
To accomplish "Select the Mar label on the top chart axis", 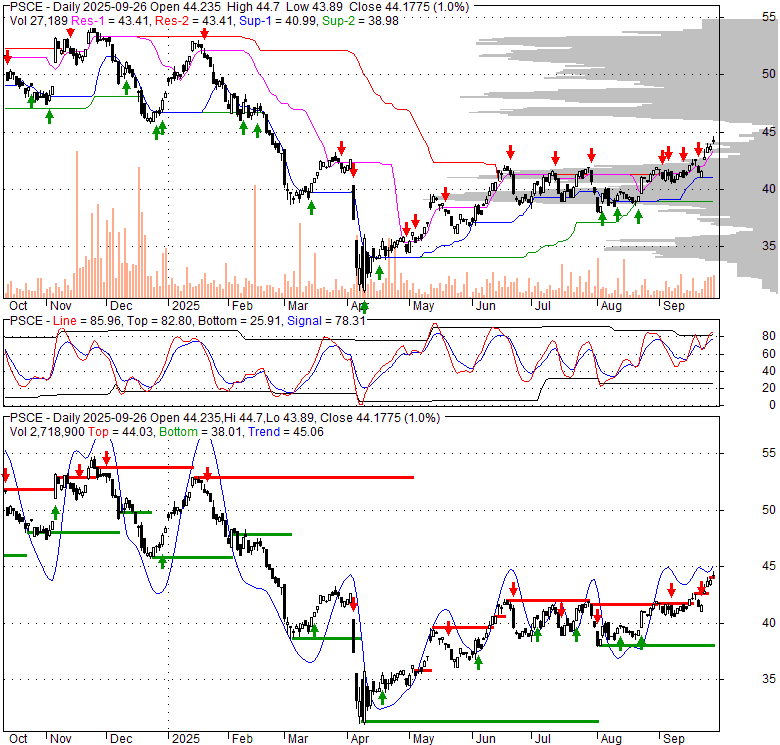I will [297, 306].
